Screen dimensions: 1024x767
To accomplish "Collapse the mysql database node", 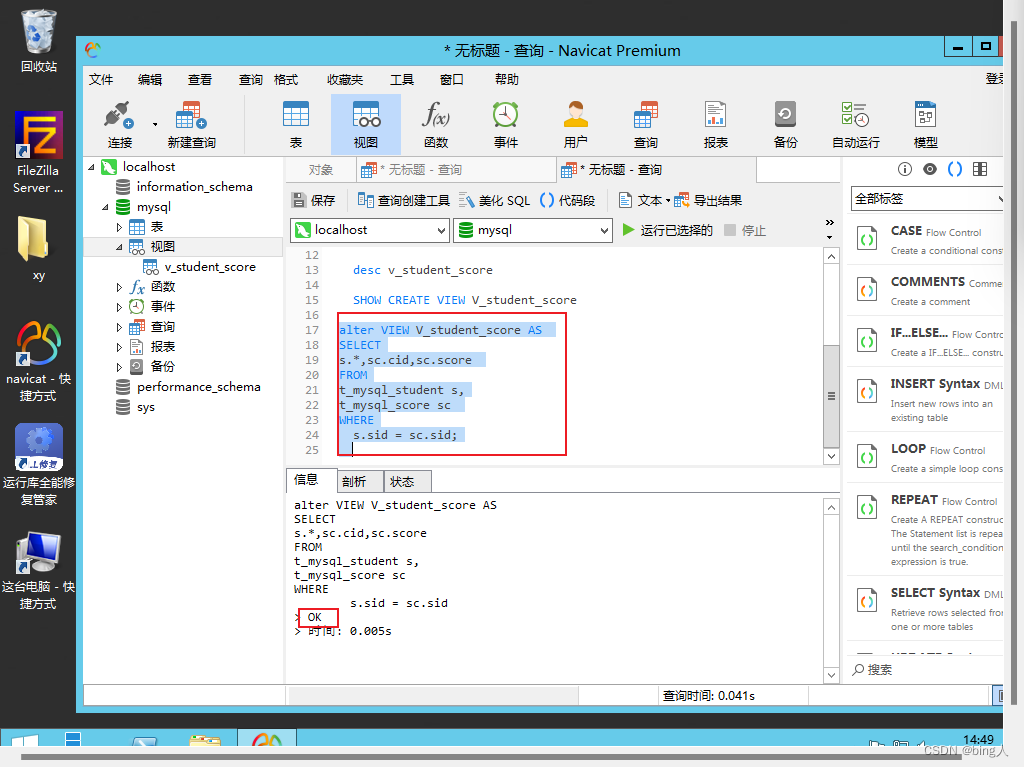I will pos(105,207).
